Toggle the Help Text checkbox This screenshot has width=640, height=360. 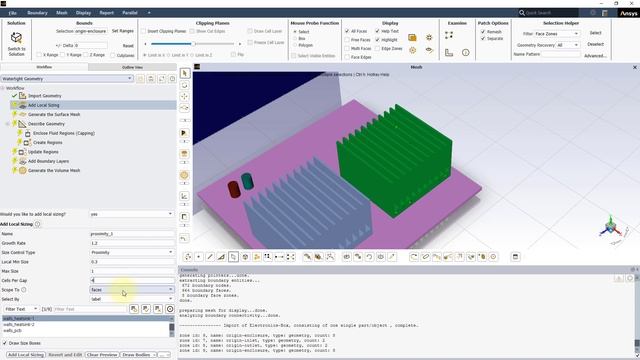coord(378,31)
